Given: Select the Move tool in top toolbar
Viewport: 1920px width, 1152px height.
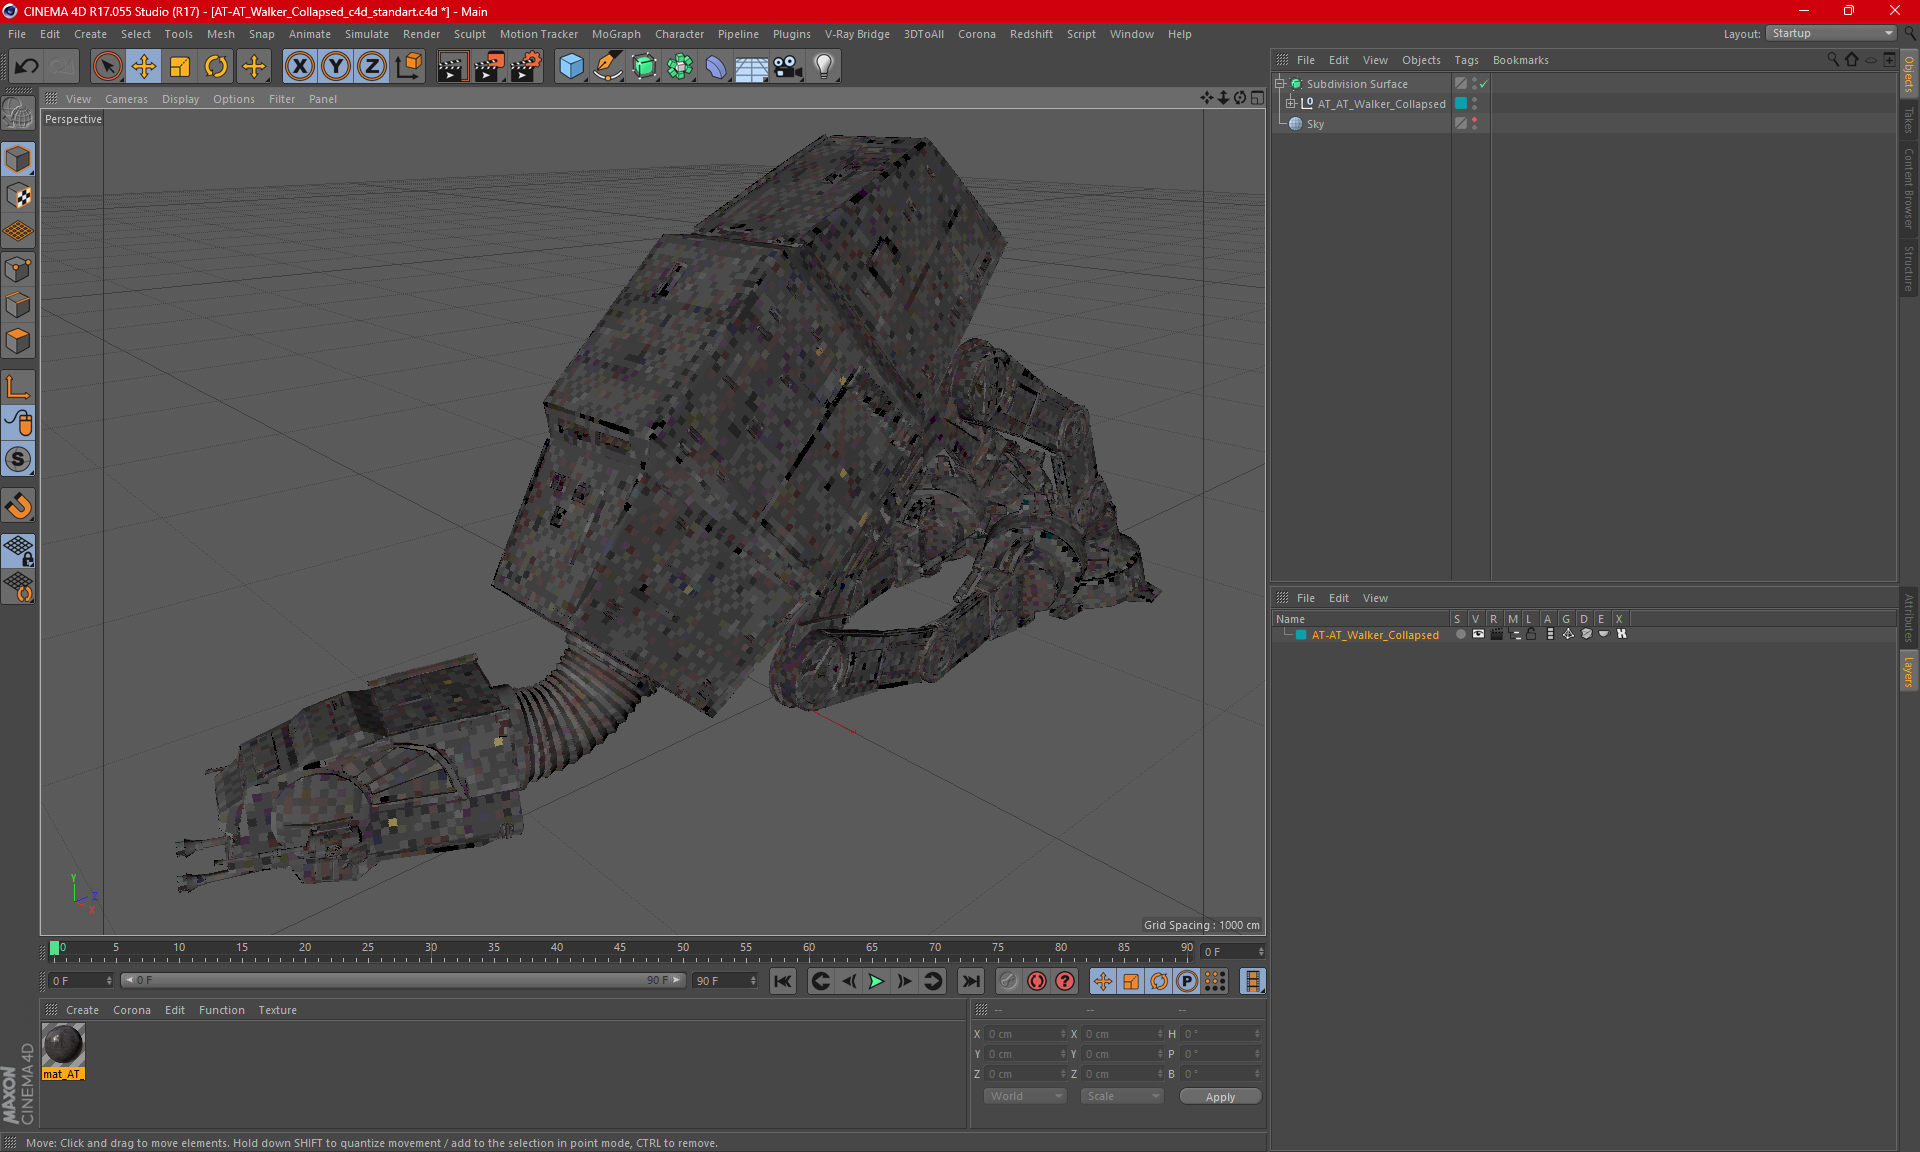Looking at the screenshot, I should (144, 67).
